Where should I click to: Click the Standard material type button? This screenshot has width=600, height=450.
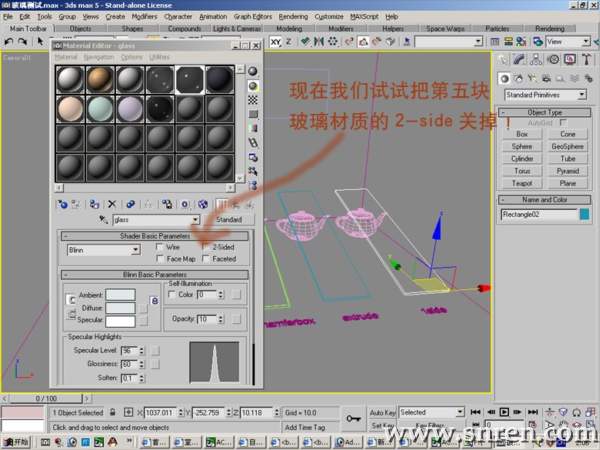tap(229, 220)
